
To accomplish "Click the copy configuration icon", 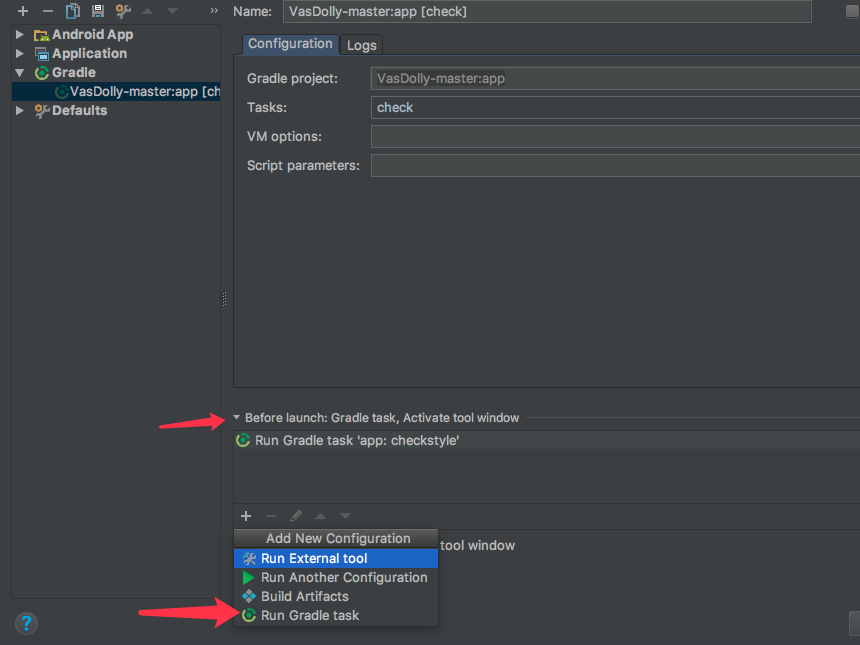I will (x=72, y=11).
